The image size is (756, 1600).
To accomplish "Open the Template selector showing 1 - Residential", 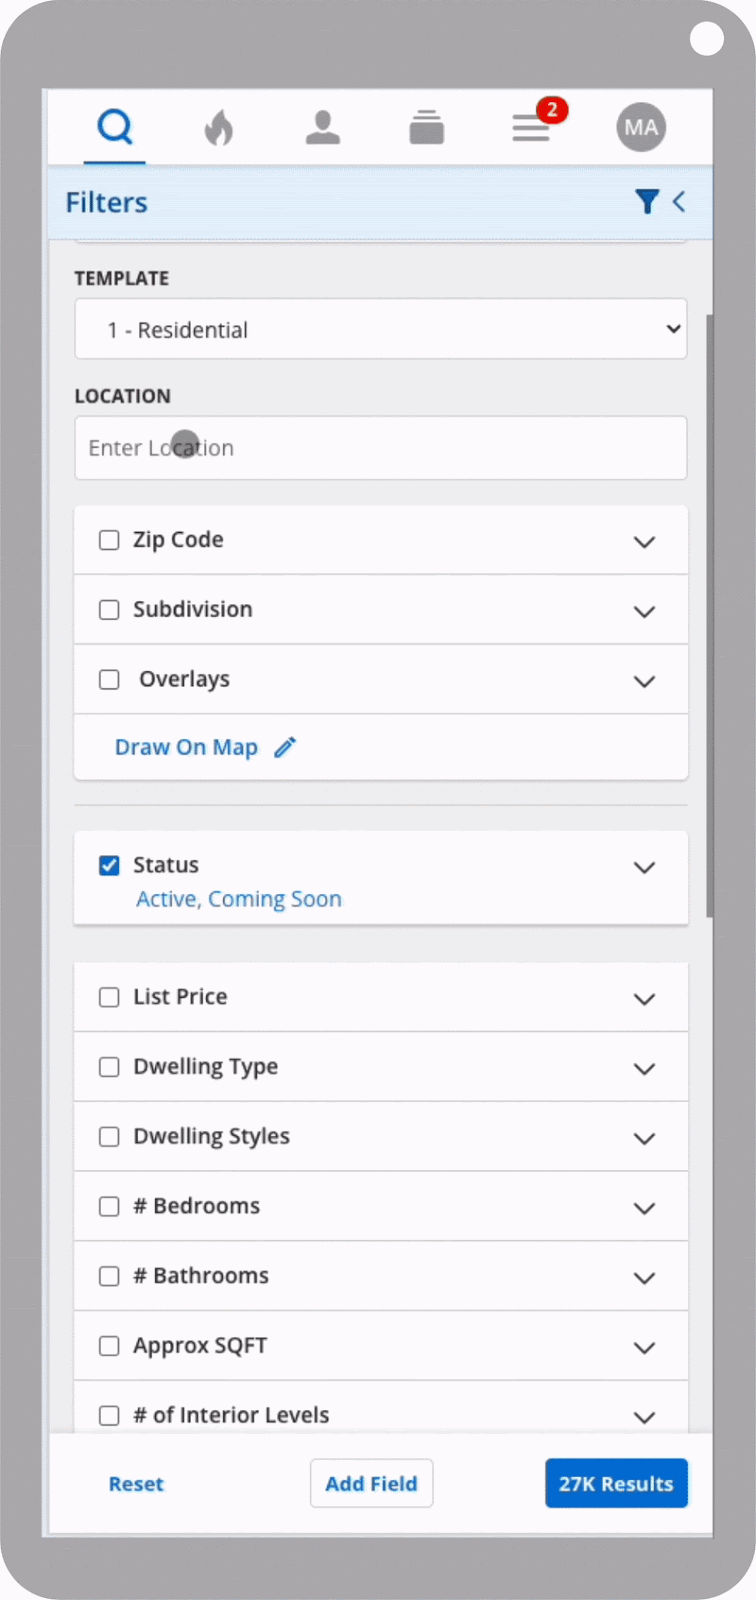I will (380, 329).
